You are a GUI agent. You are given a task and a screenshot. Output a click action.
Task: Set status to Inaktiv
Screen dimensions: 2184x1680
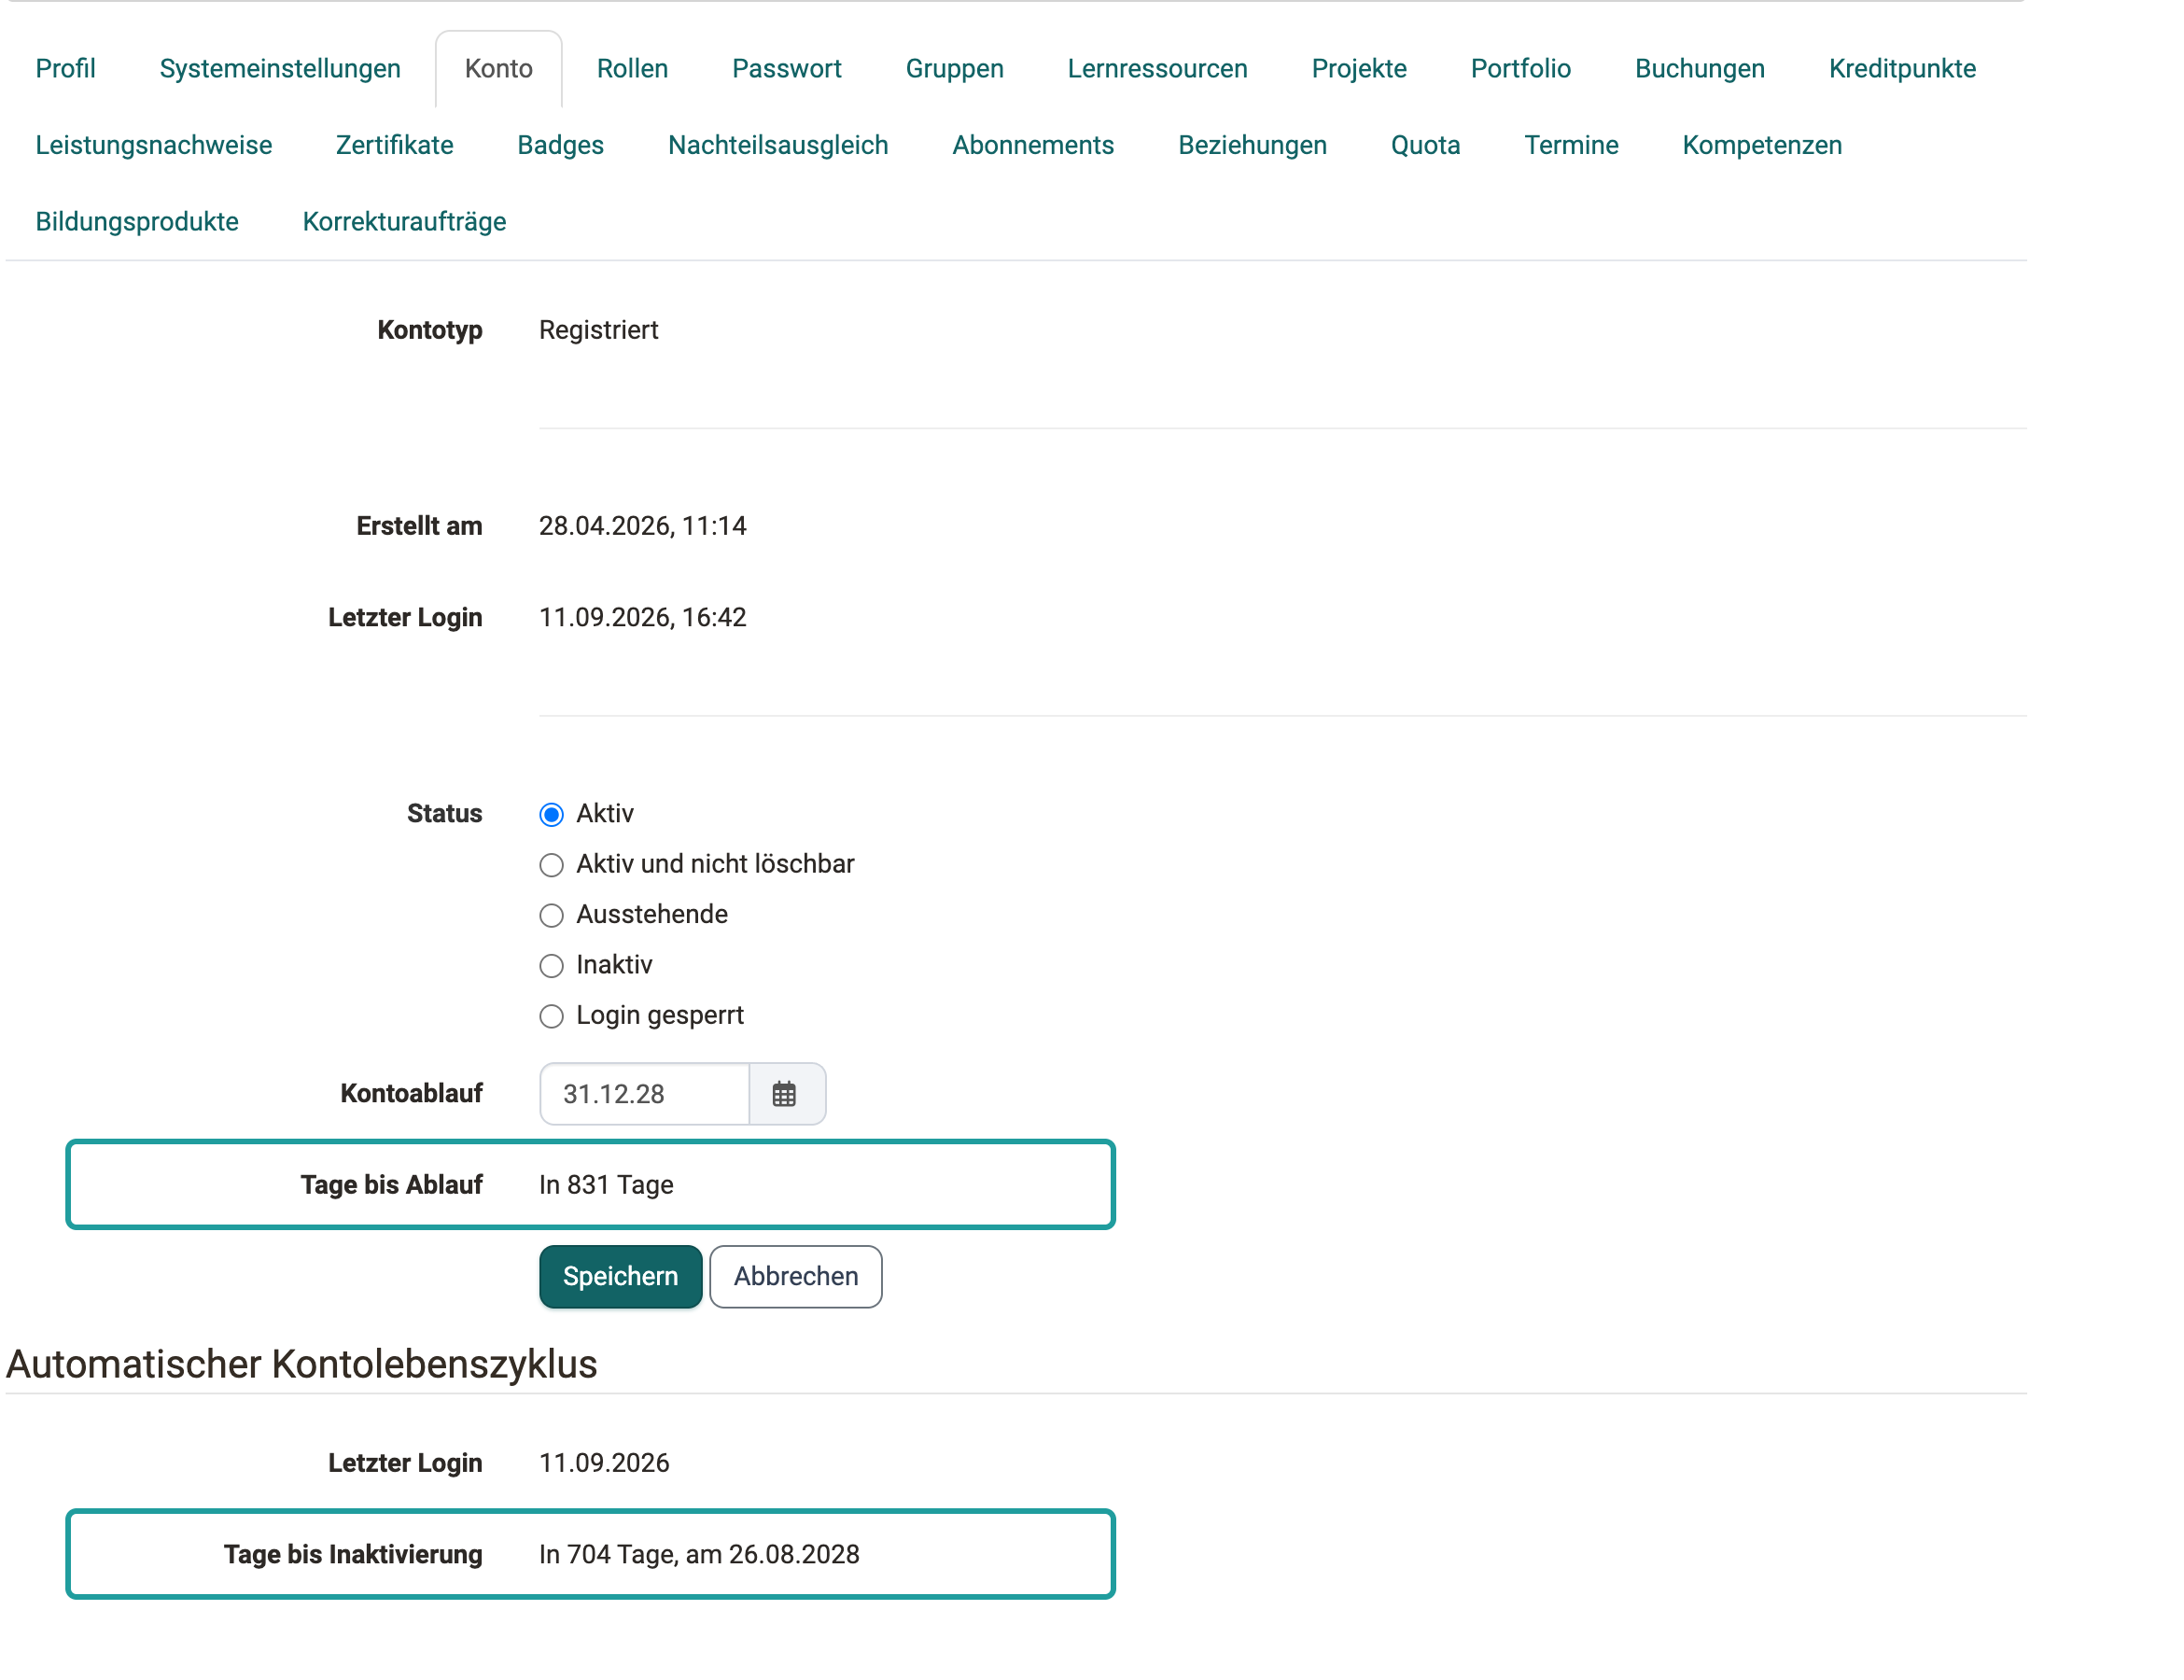[551, 966]
